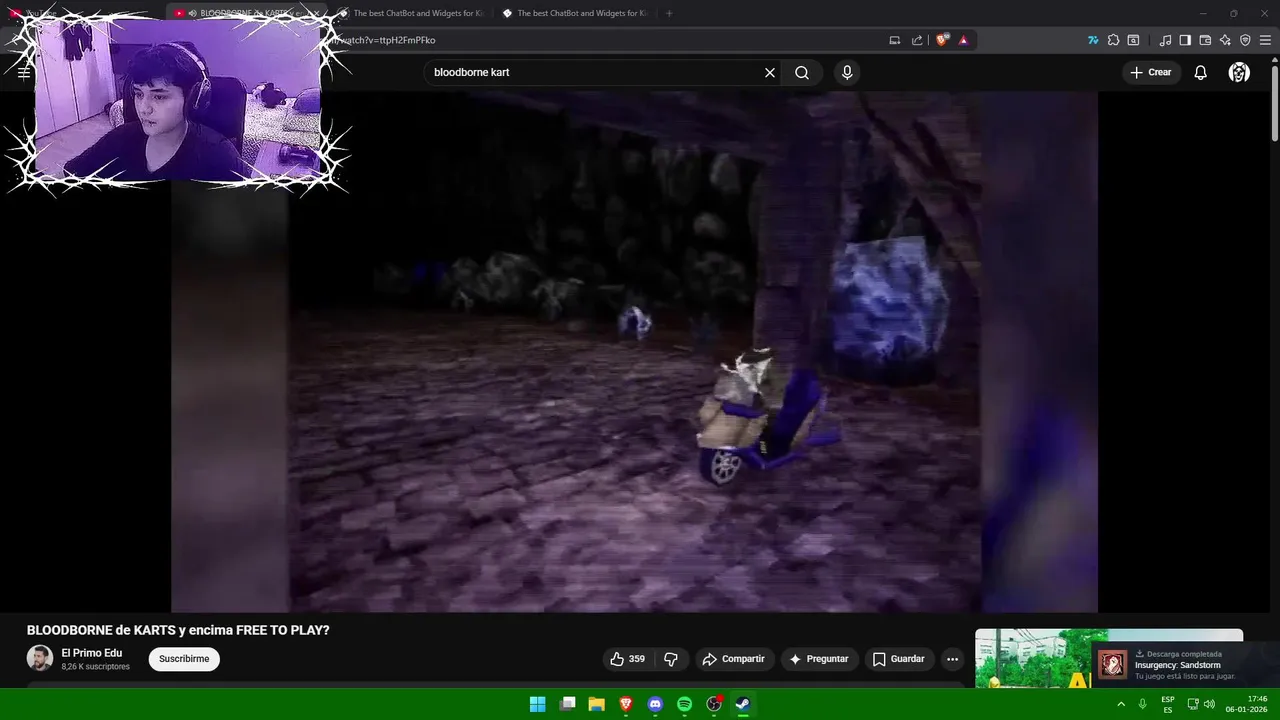
Task: Save video with the Guardar button
Action: (899, 659)
